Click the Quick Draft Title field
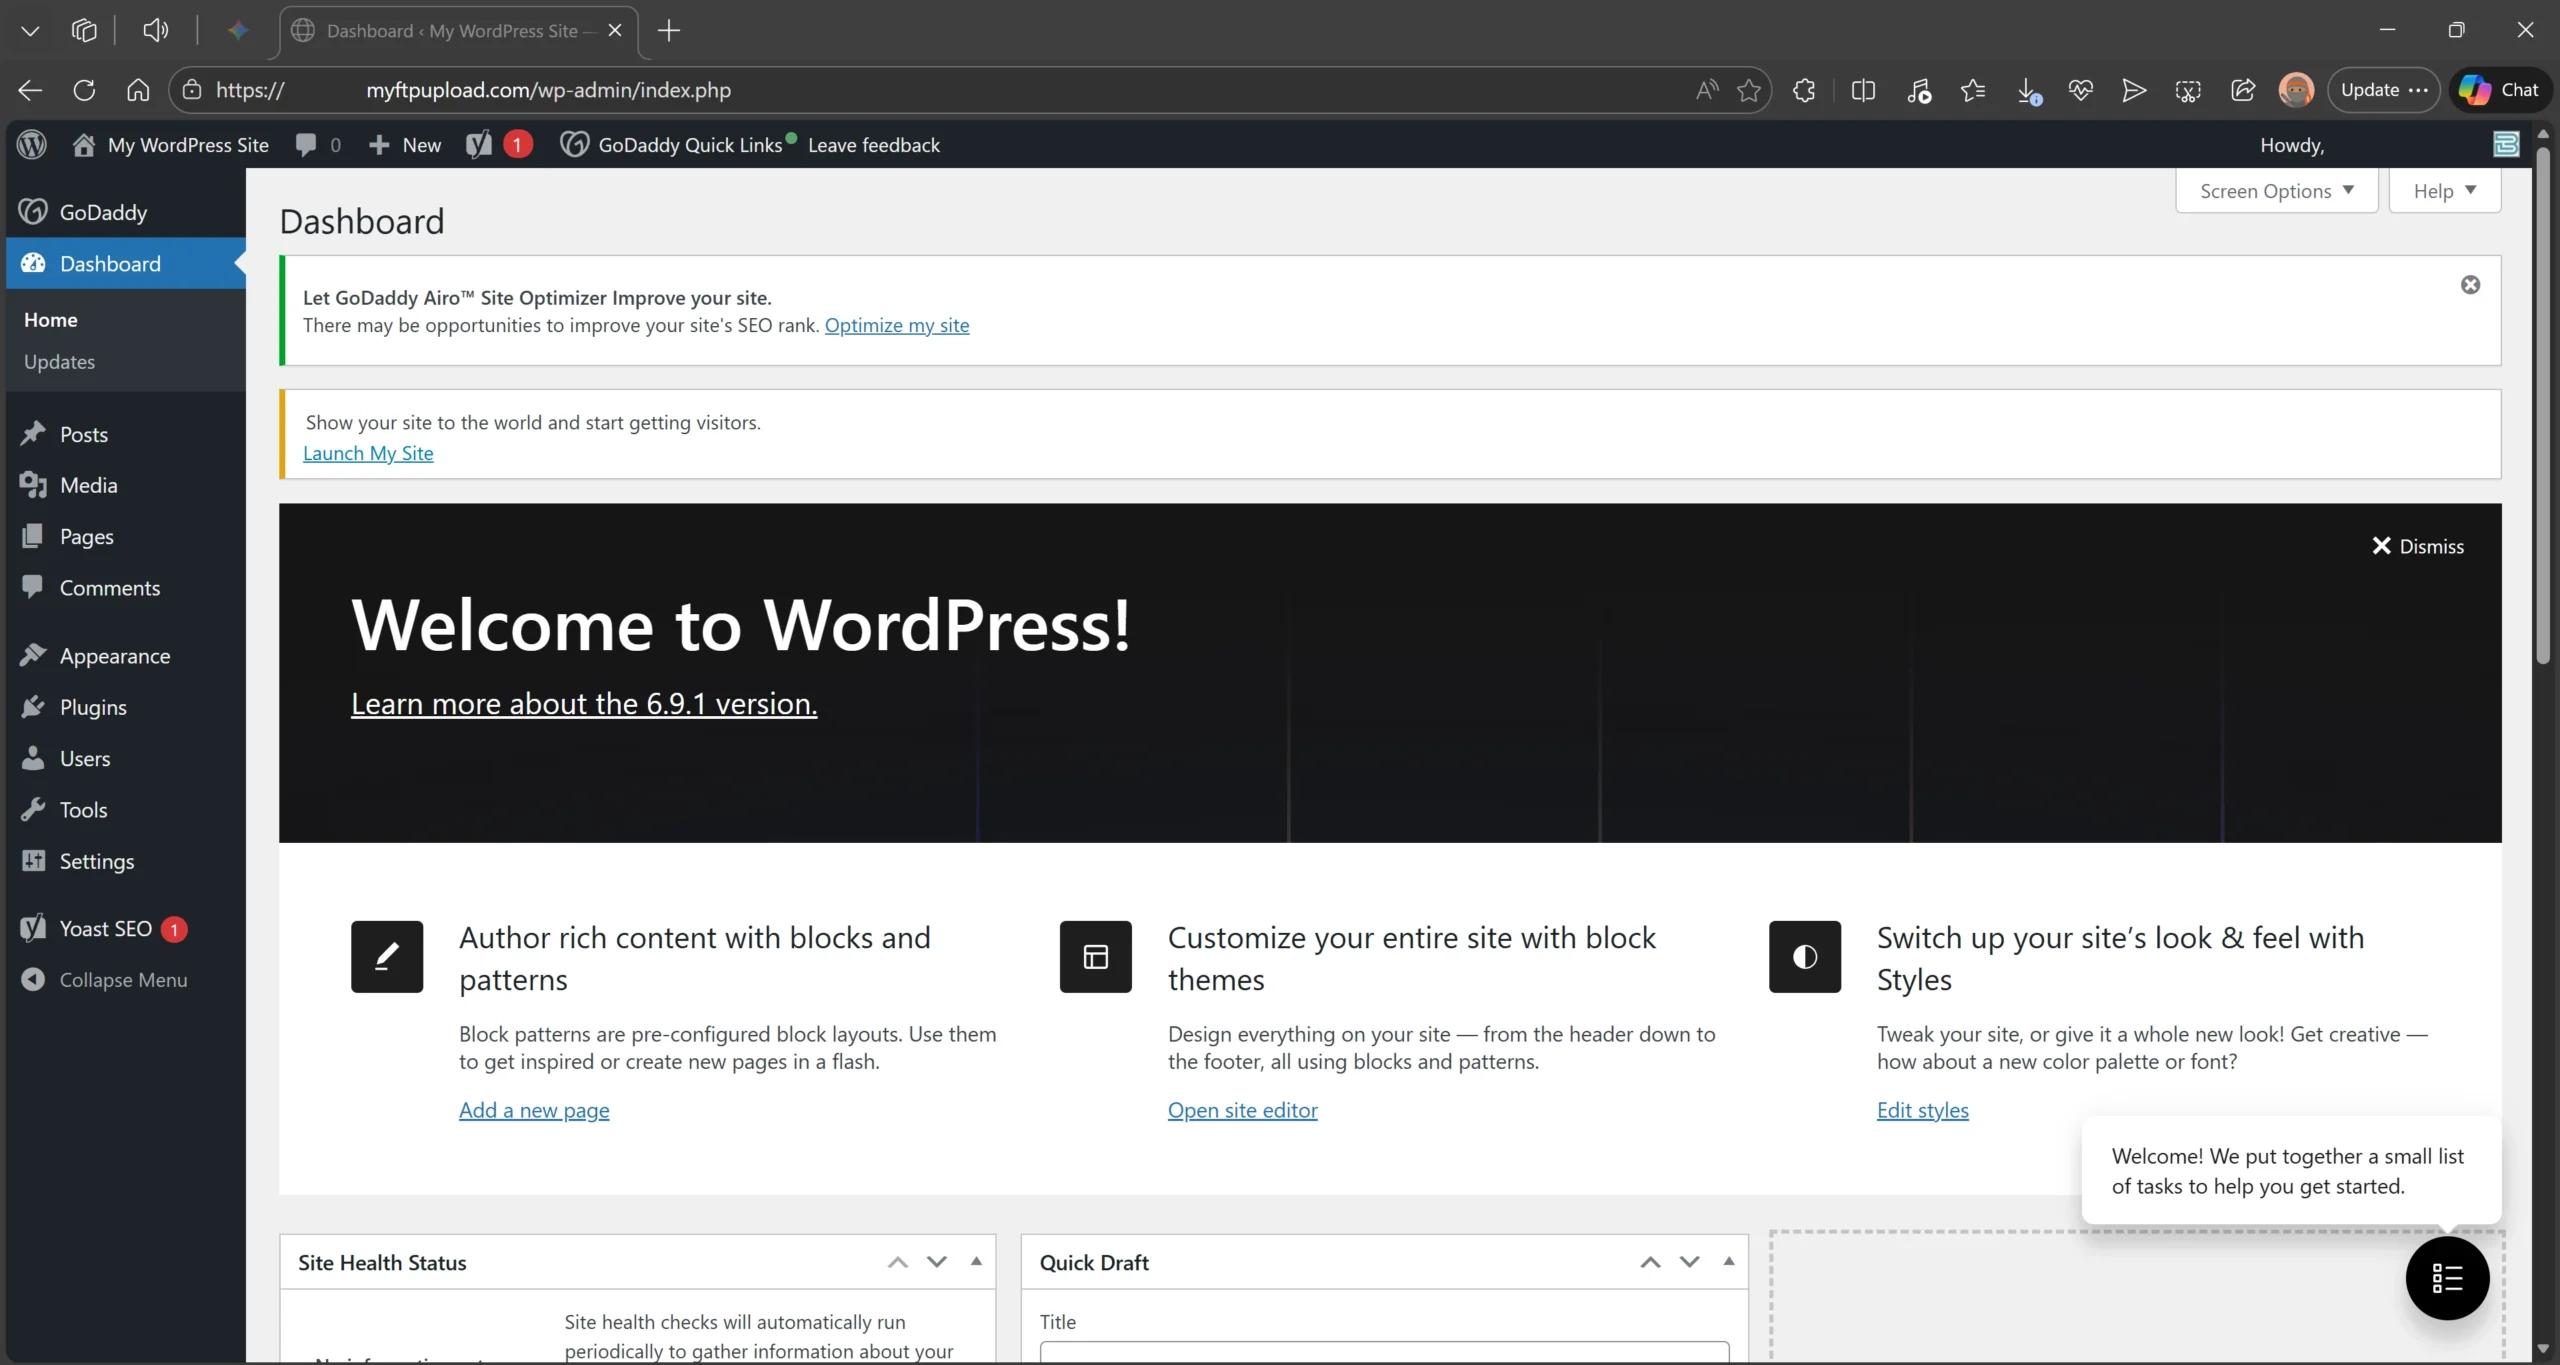This screenshot has height=1365, width=2560. [x=1384, y=1352]
